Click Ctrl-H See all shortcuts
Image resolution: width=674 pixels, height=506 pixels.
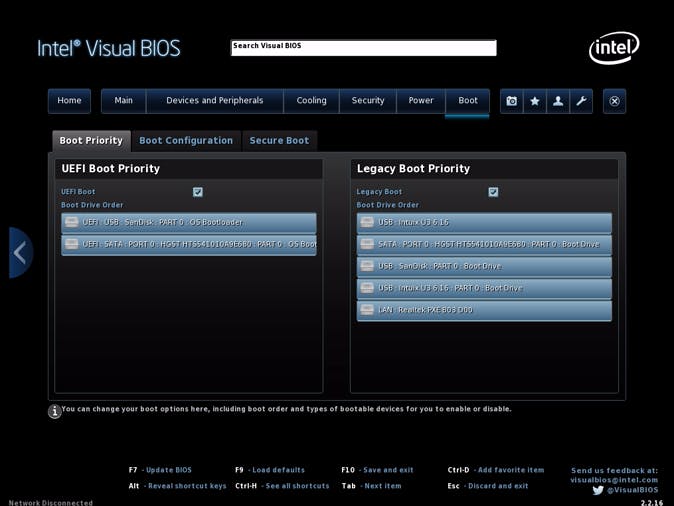tap(282, 486)
